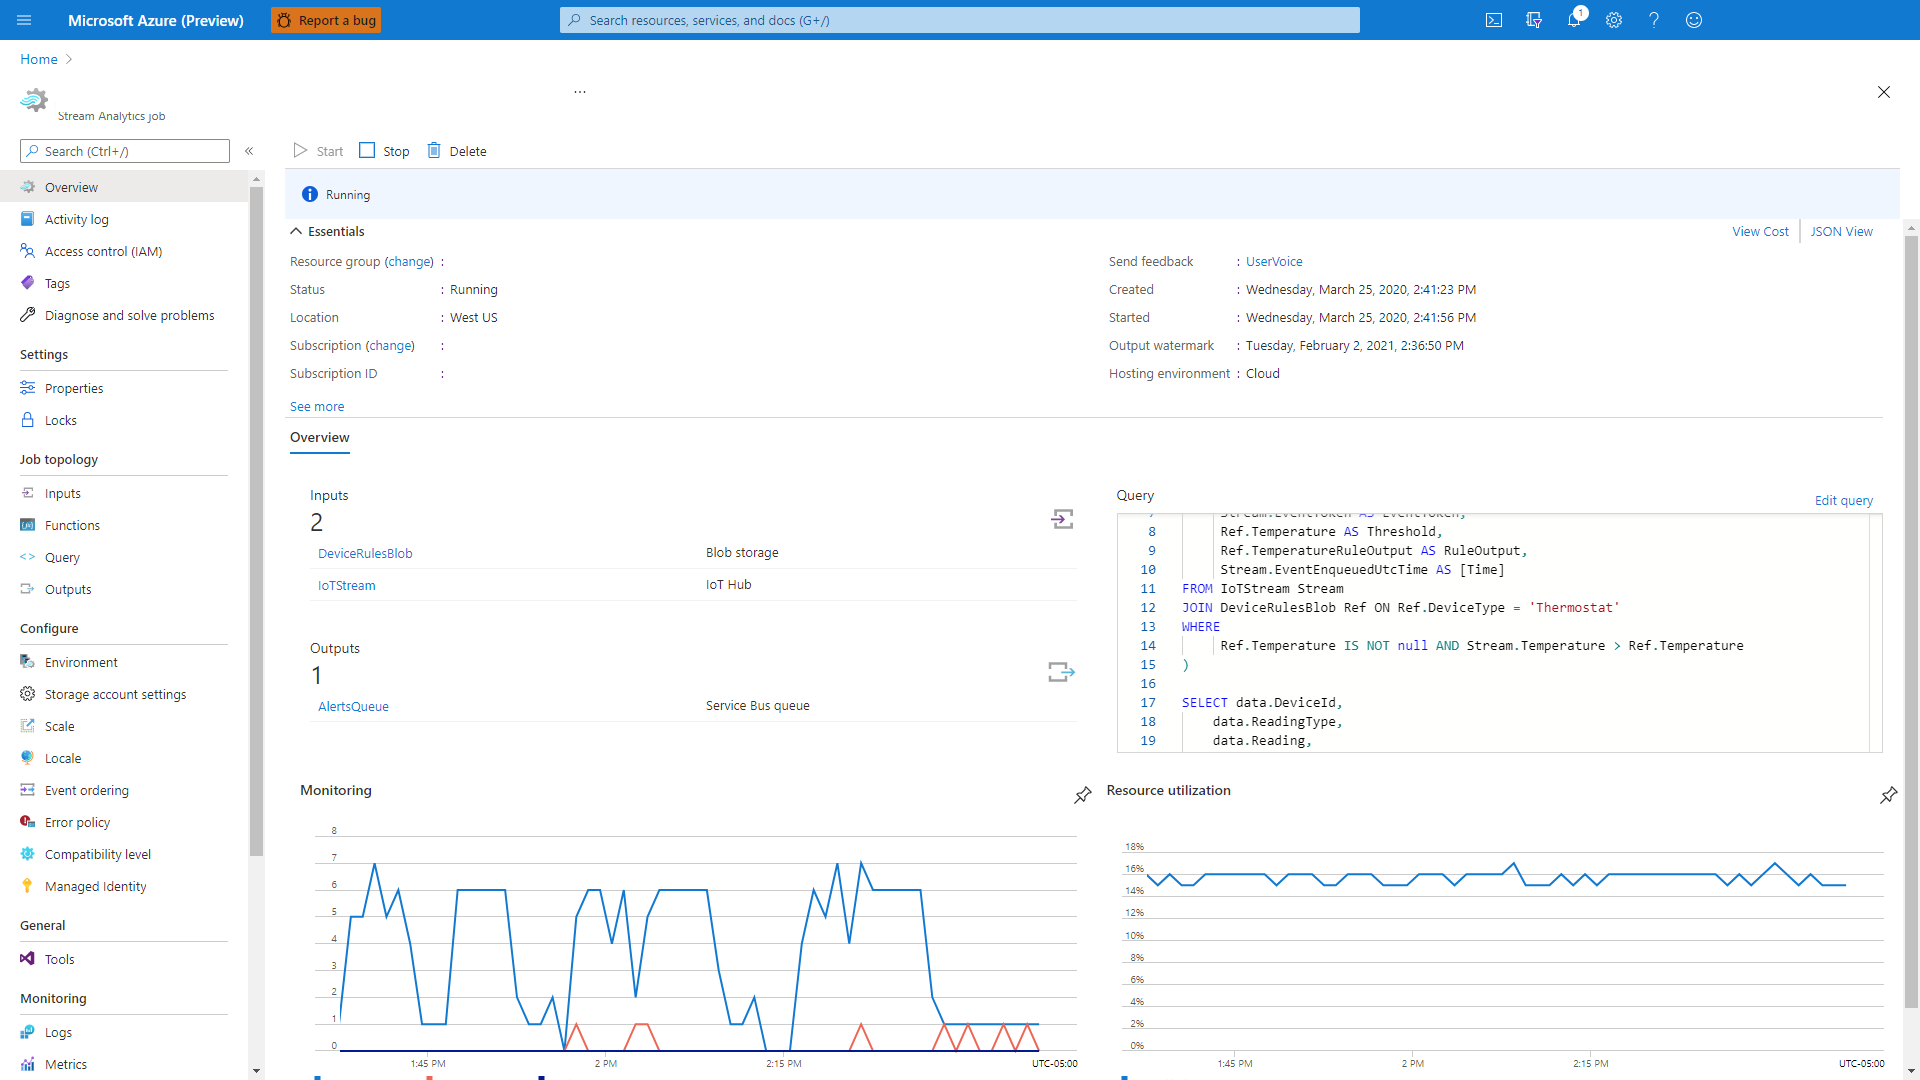Click the UserVoice feedback link
The width and height of the screenshot is (1920, 1080).
[x=1273, y=261]
